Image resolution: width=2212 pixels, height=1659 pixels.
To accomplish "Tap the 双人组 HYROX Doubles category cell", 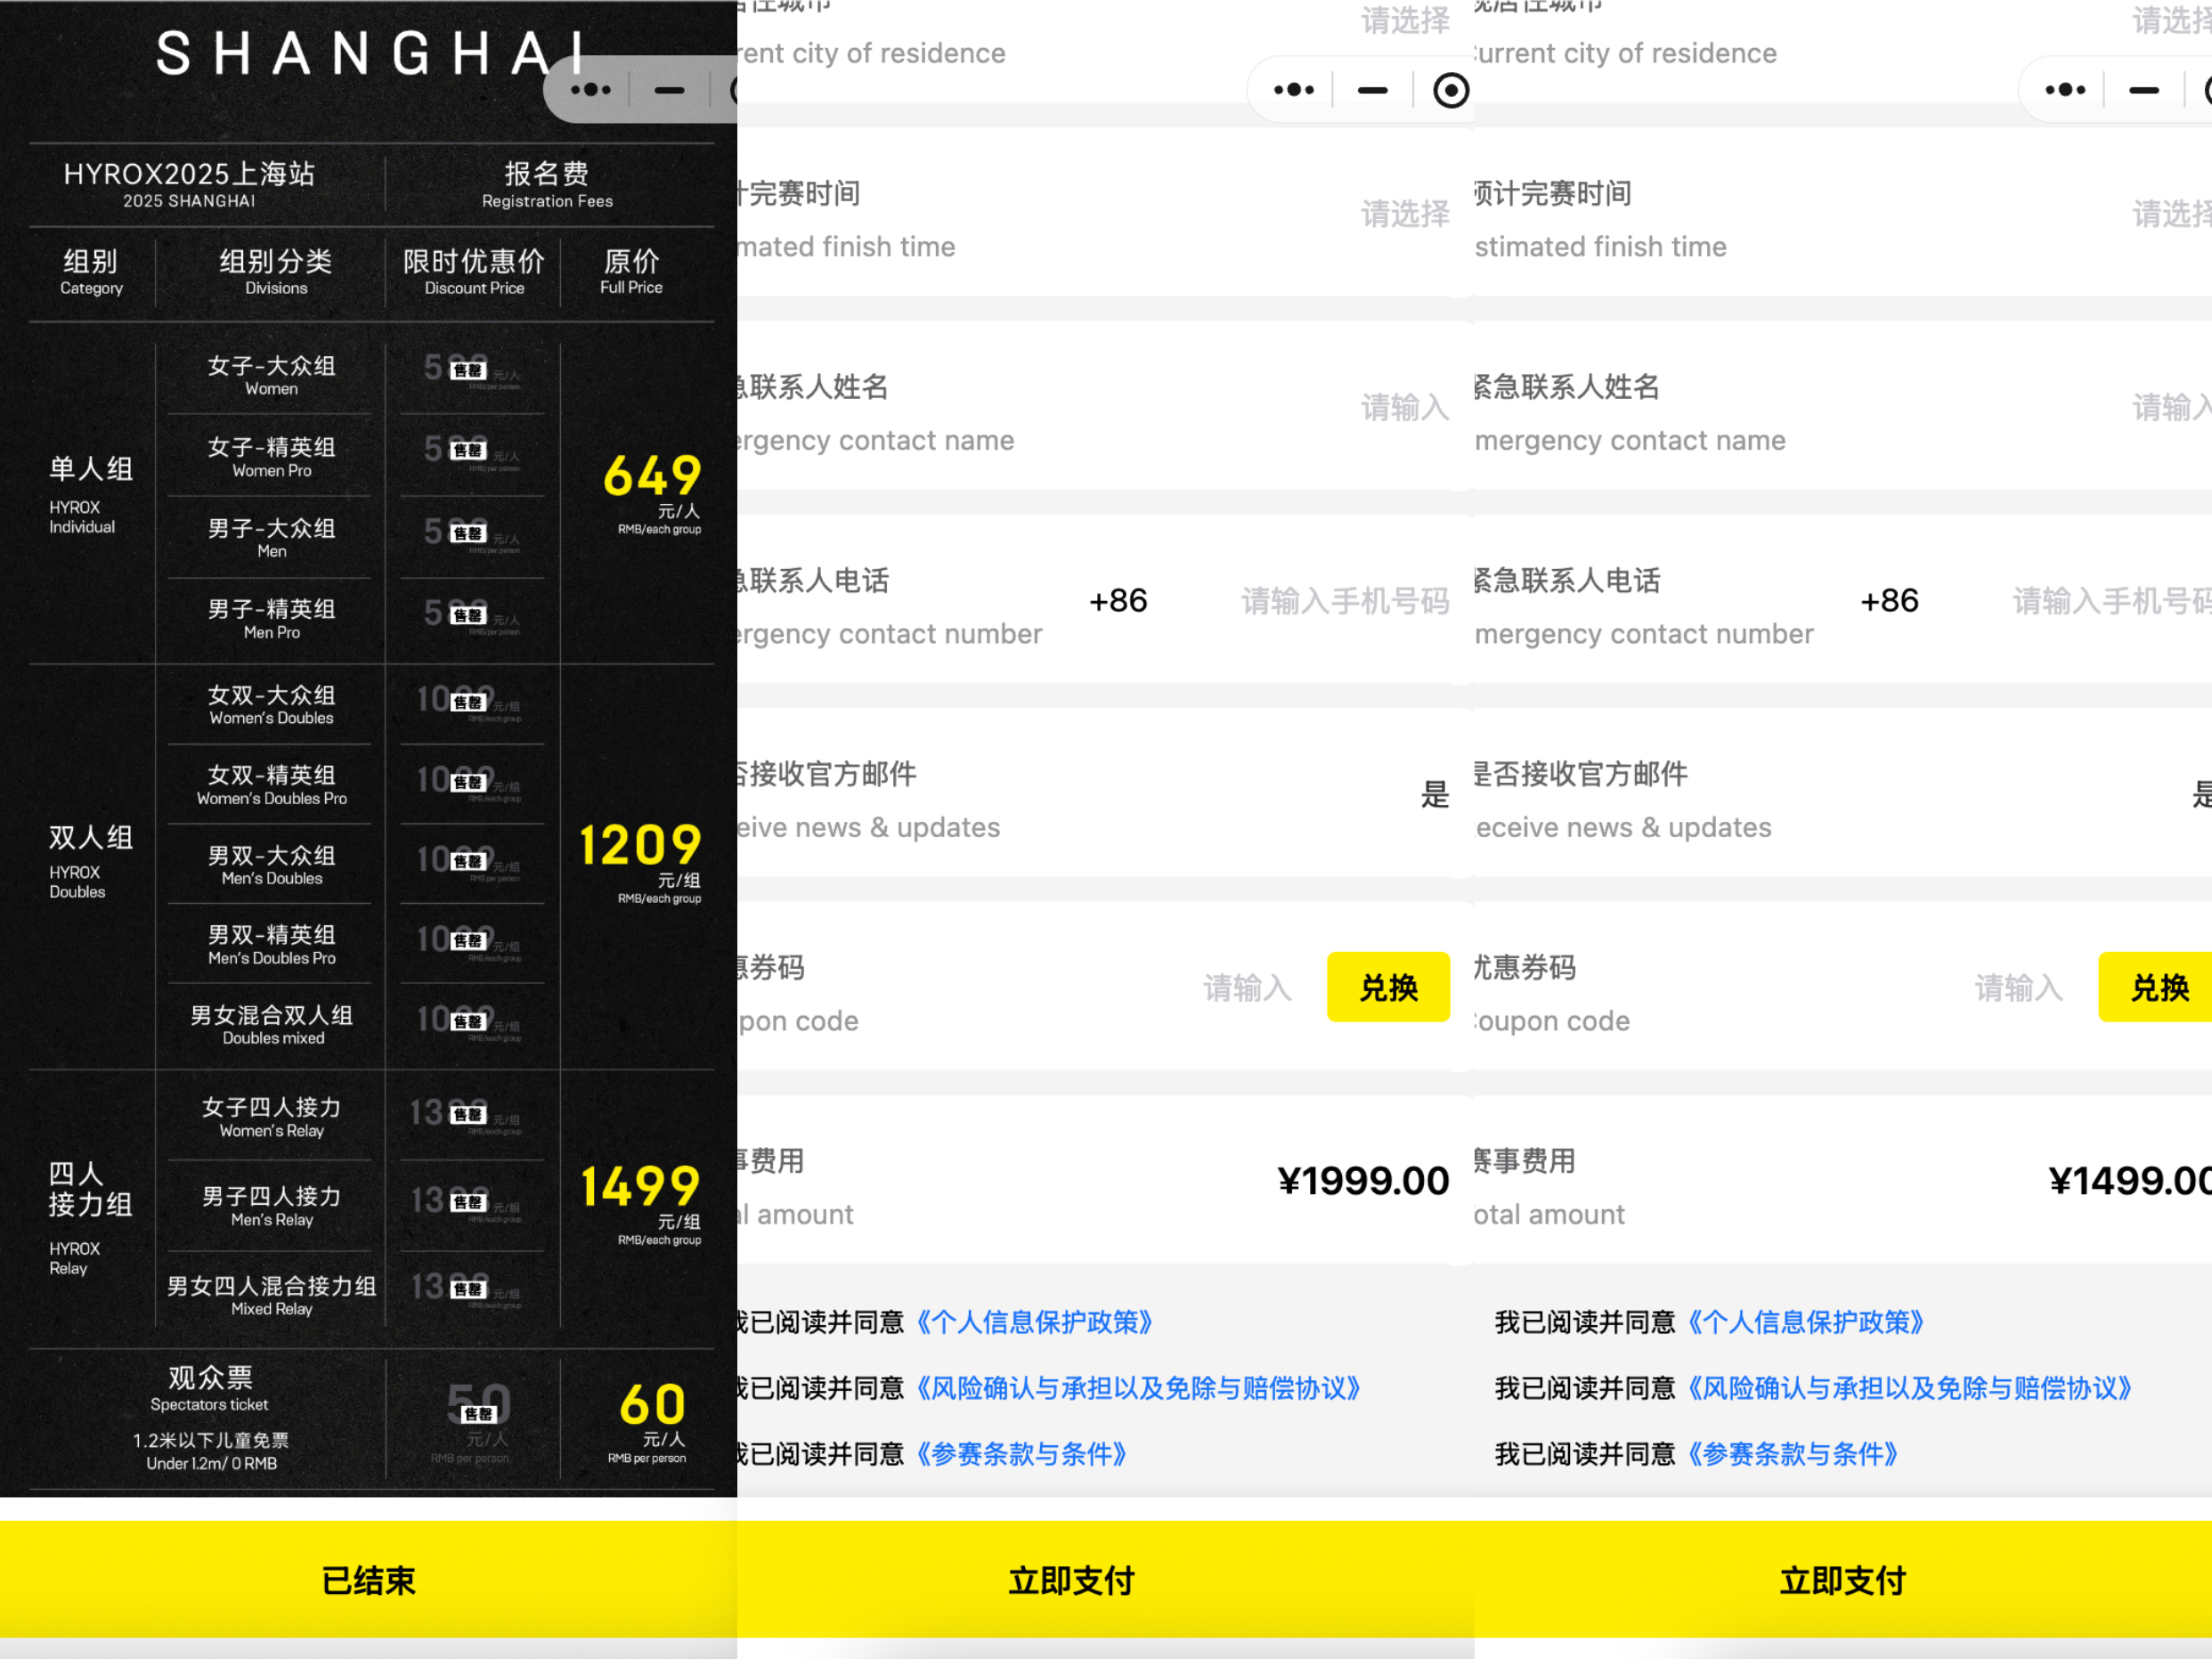I will (91, 862).
